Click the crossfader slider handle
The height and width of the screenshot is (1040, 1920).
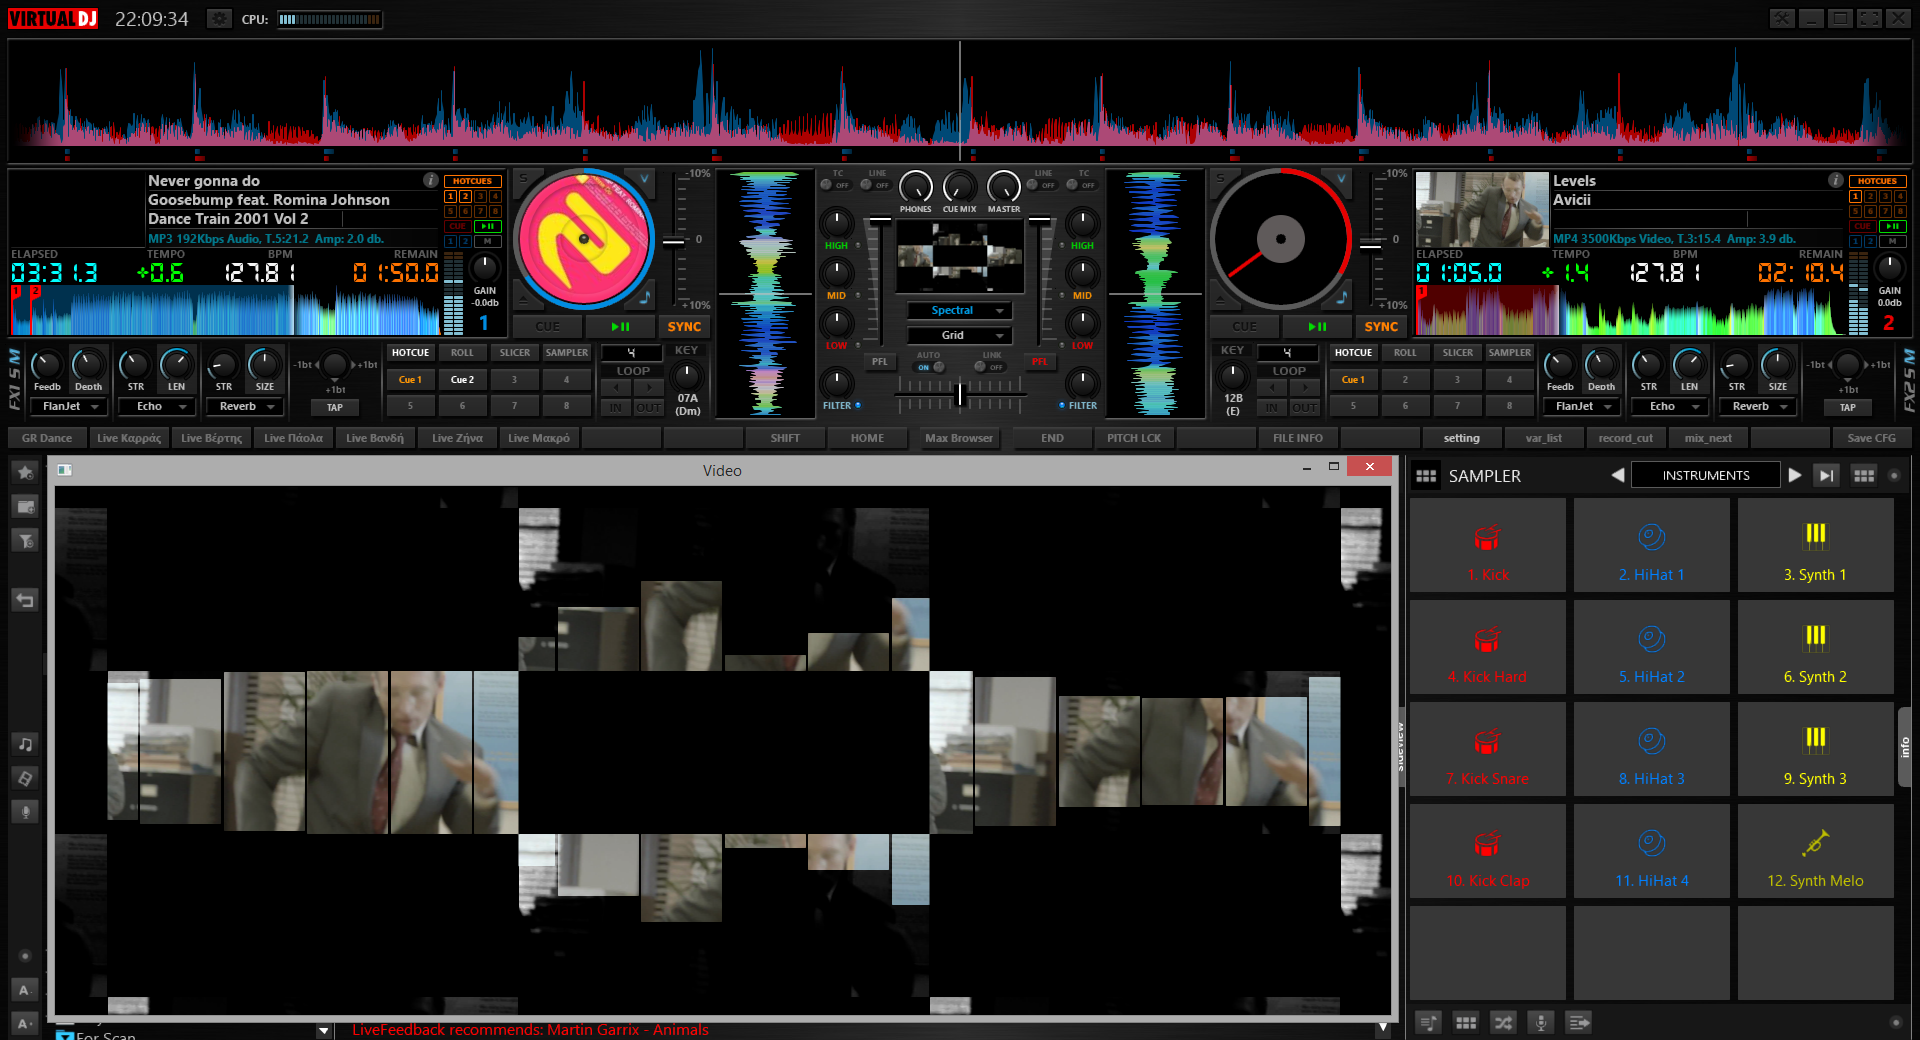960,394
